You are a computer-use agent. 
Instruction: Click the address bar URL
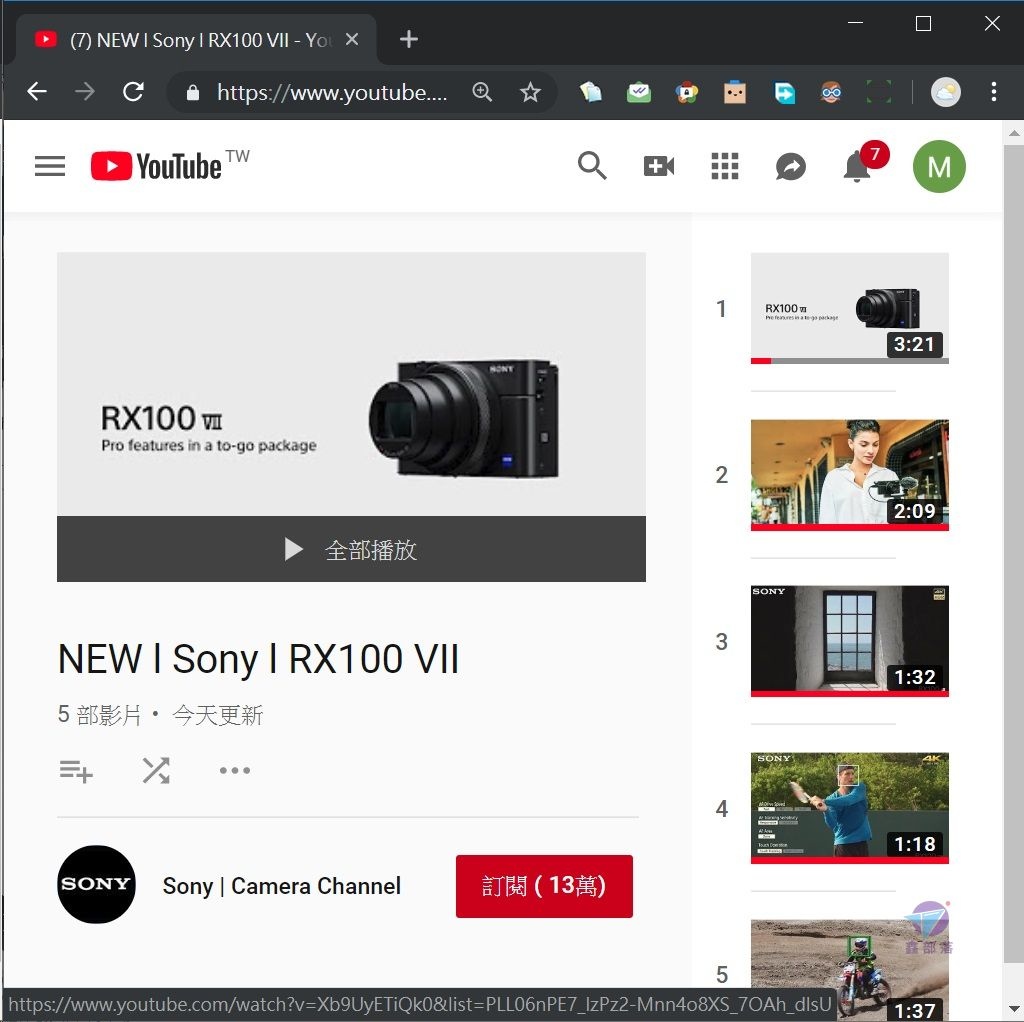coord(332,92)
